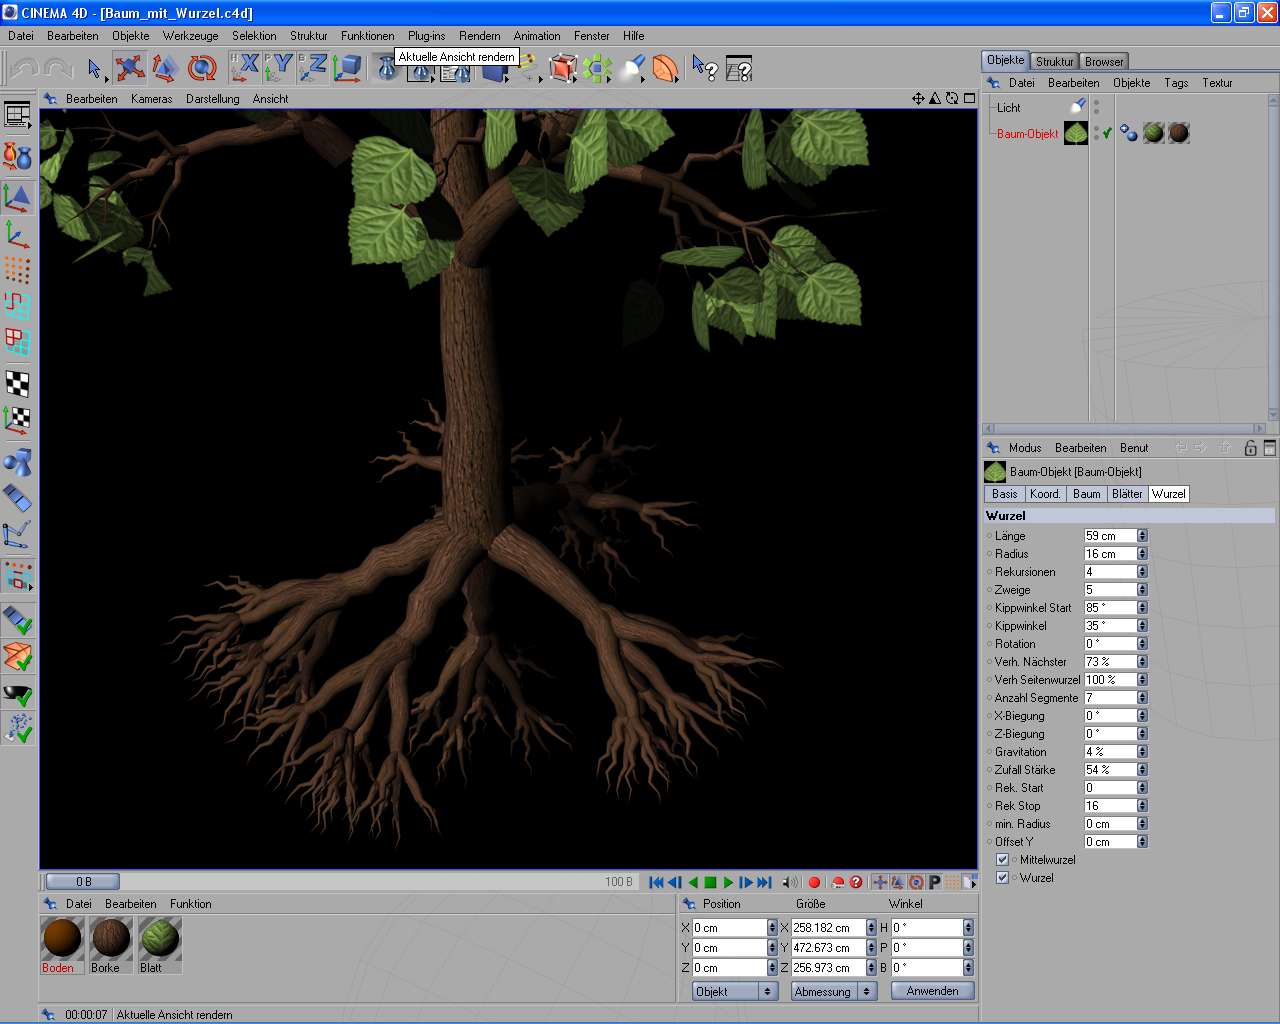The image size is (1280, 1024).
Task: Open layout switcher icon at left top
Action: pyautogui.click(x=18, y=115)
